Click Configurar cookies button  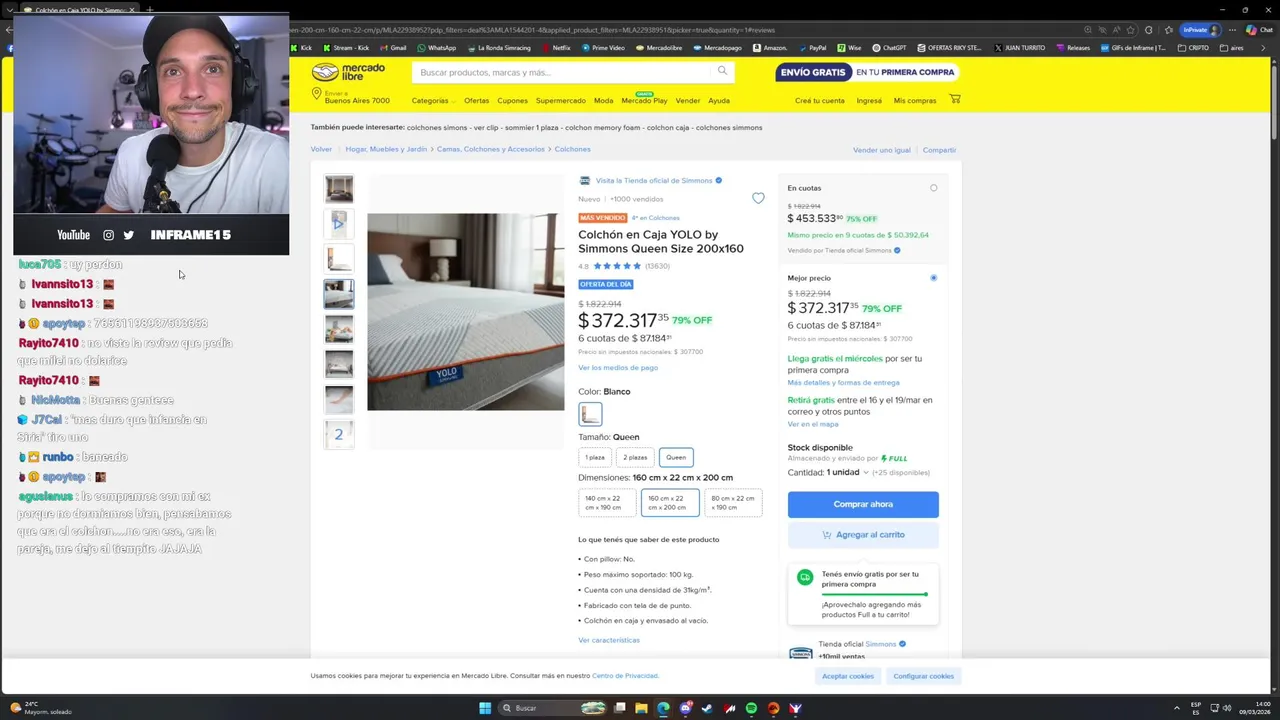point(923,676)
